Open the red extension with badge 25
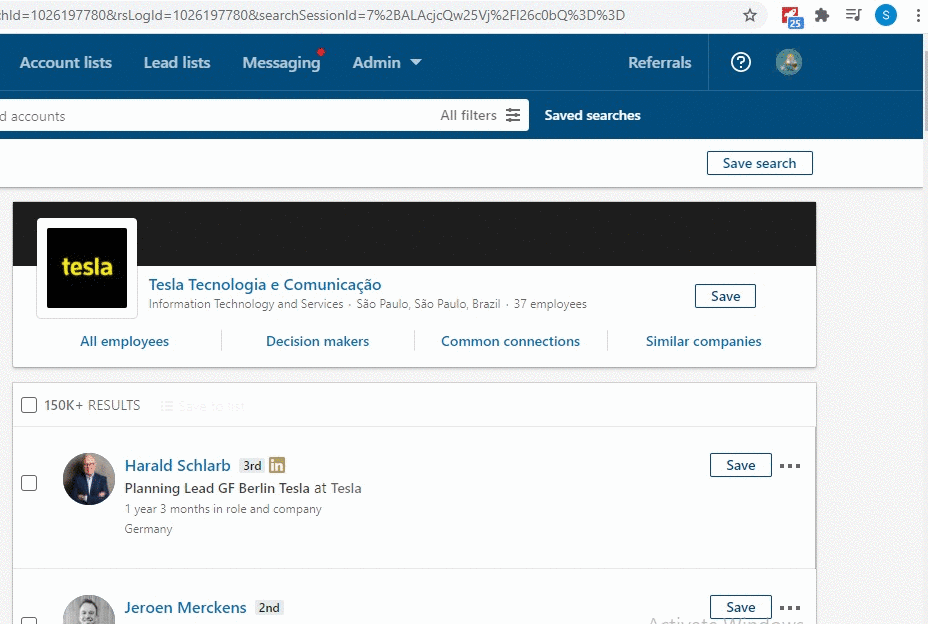Image resolution: width=928 pixels, height=624 pixels. (791, 17)
